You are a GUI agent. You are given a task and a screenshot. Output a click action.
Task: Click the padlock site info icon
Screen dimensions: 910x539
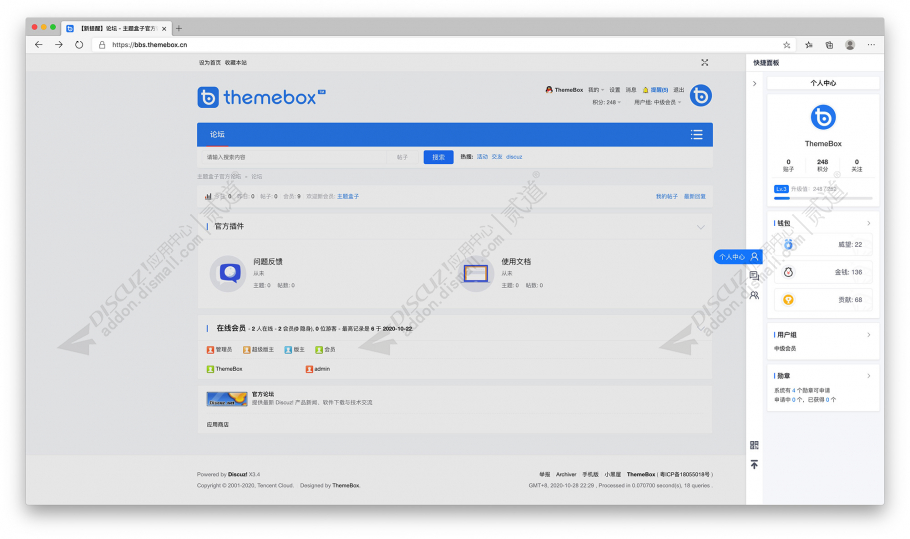pyautogui.click(x=102, y=45)
